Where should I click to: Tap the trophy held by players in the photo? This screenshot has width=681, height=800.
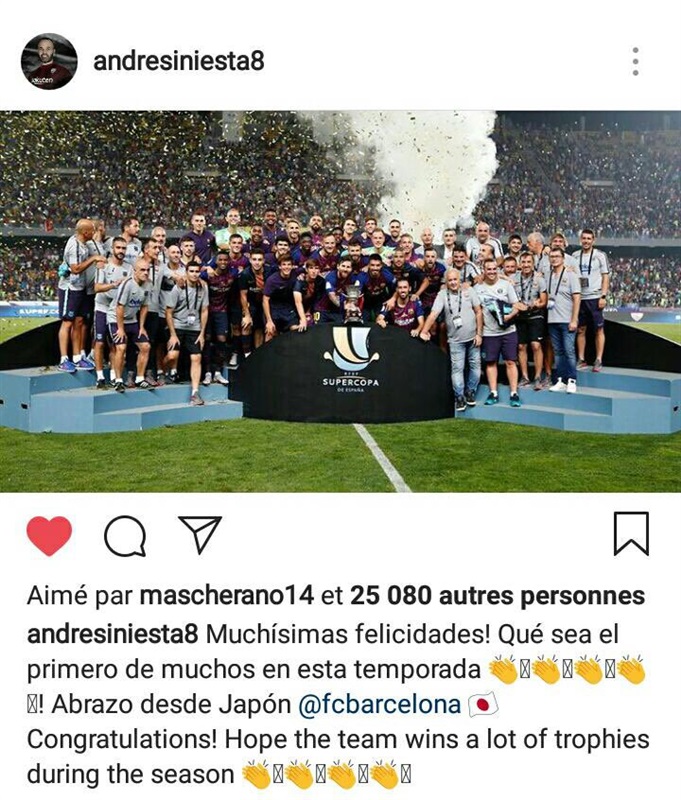coord(352,304)
